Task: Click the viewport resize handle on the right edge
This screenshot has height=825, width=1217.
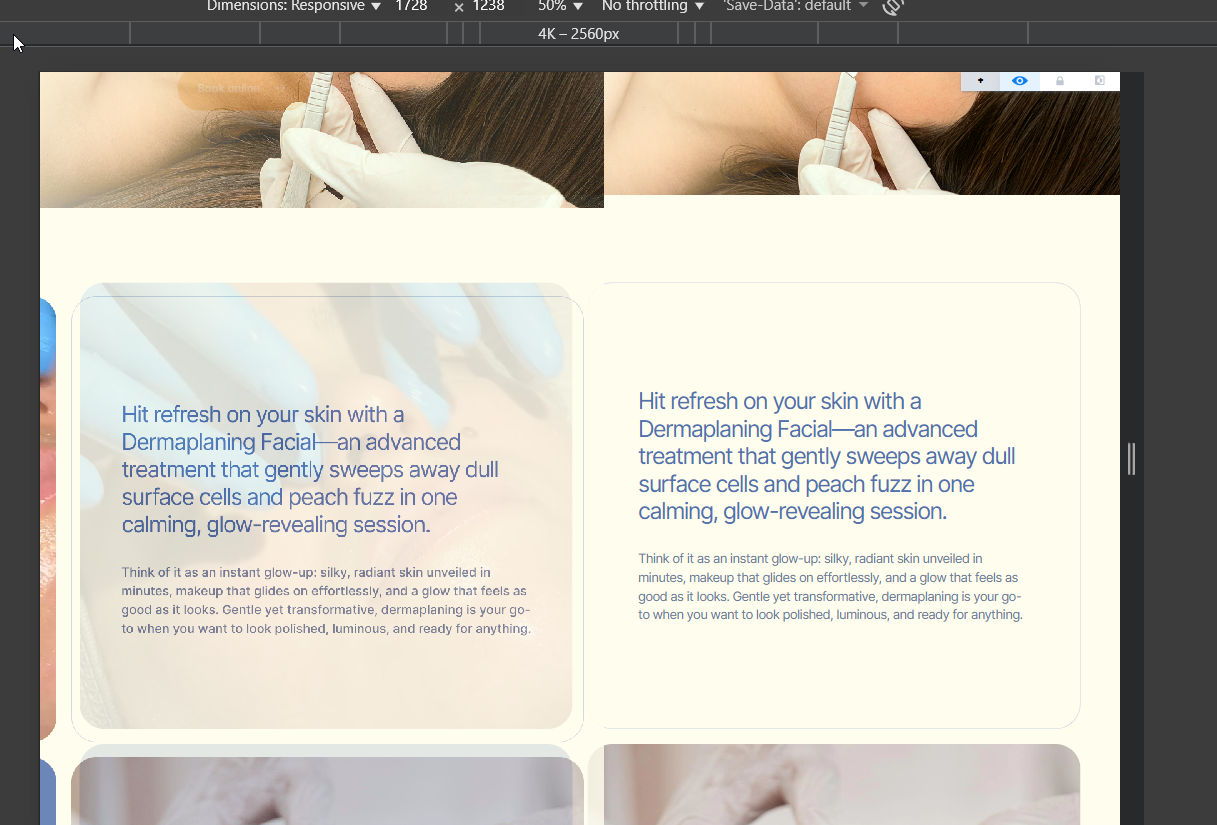Action: coord(1132,459)
